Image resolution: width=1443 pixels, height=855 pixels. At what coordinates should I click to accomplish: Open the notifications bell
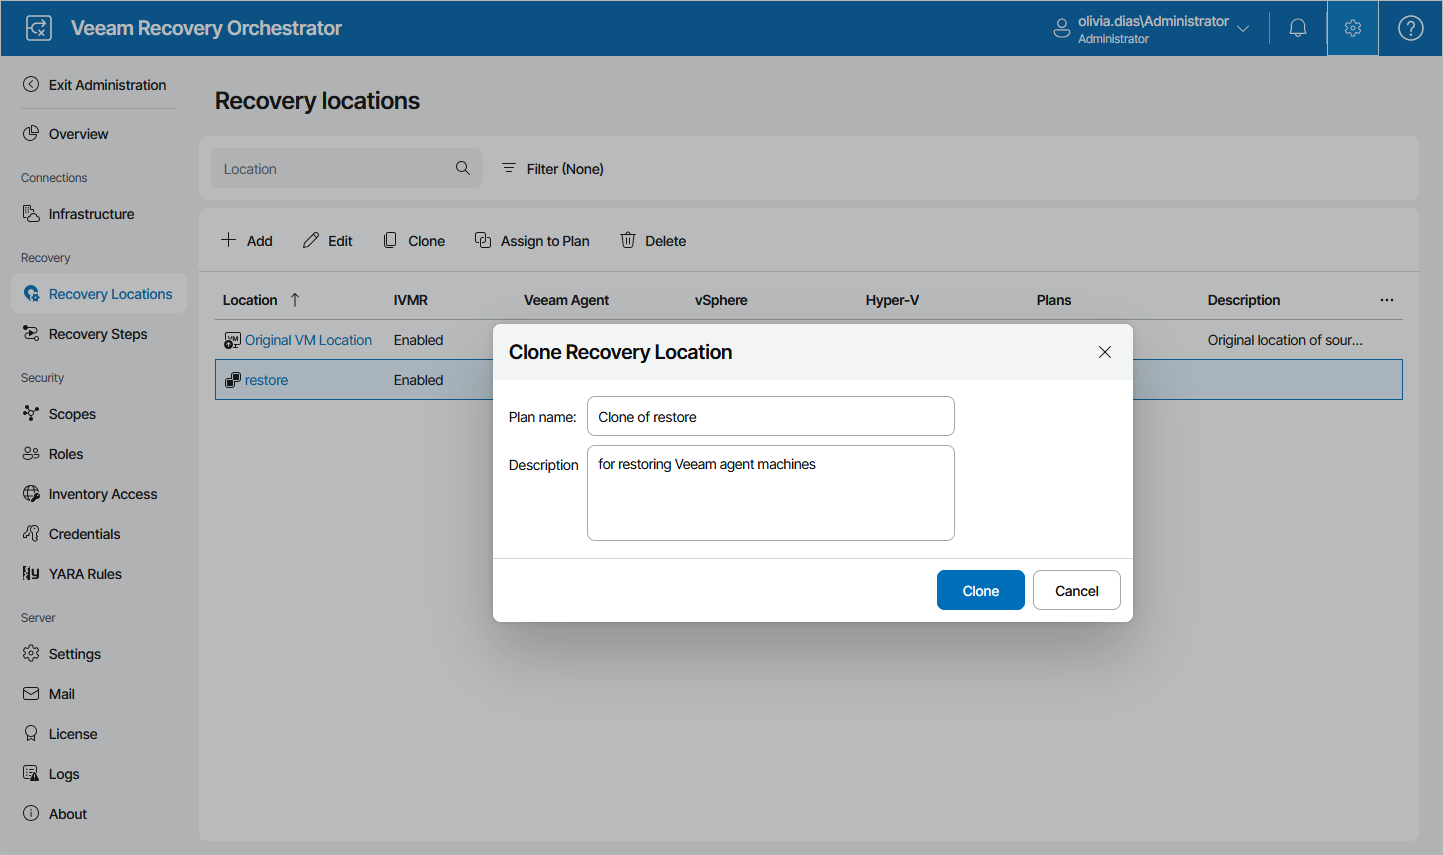[1298, 28]
